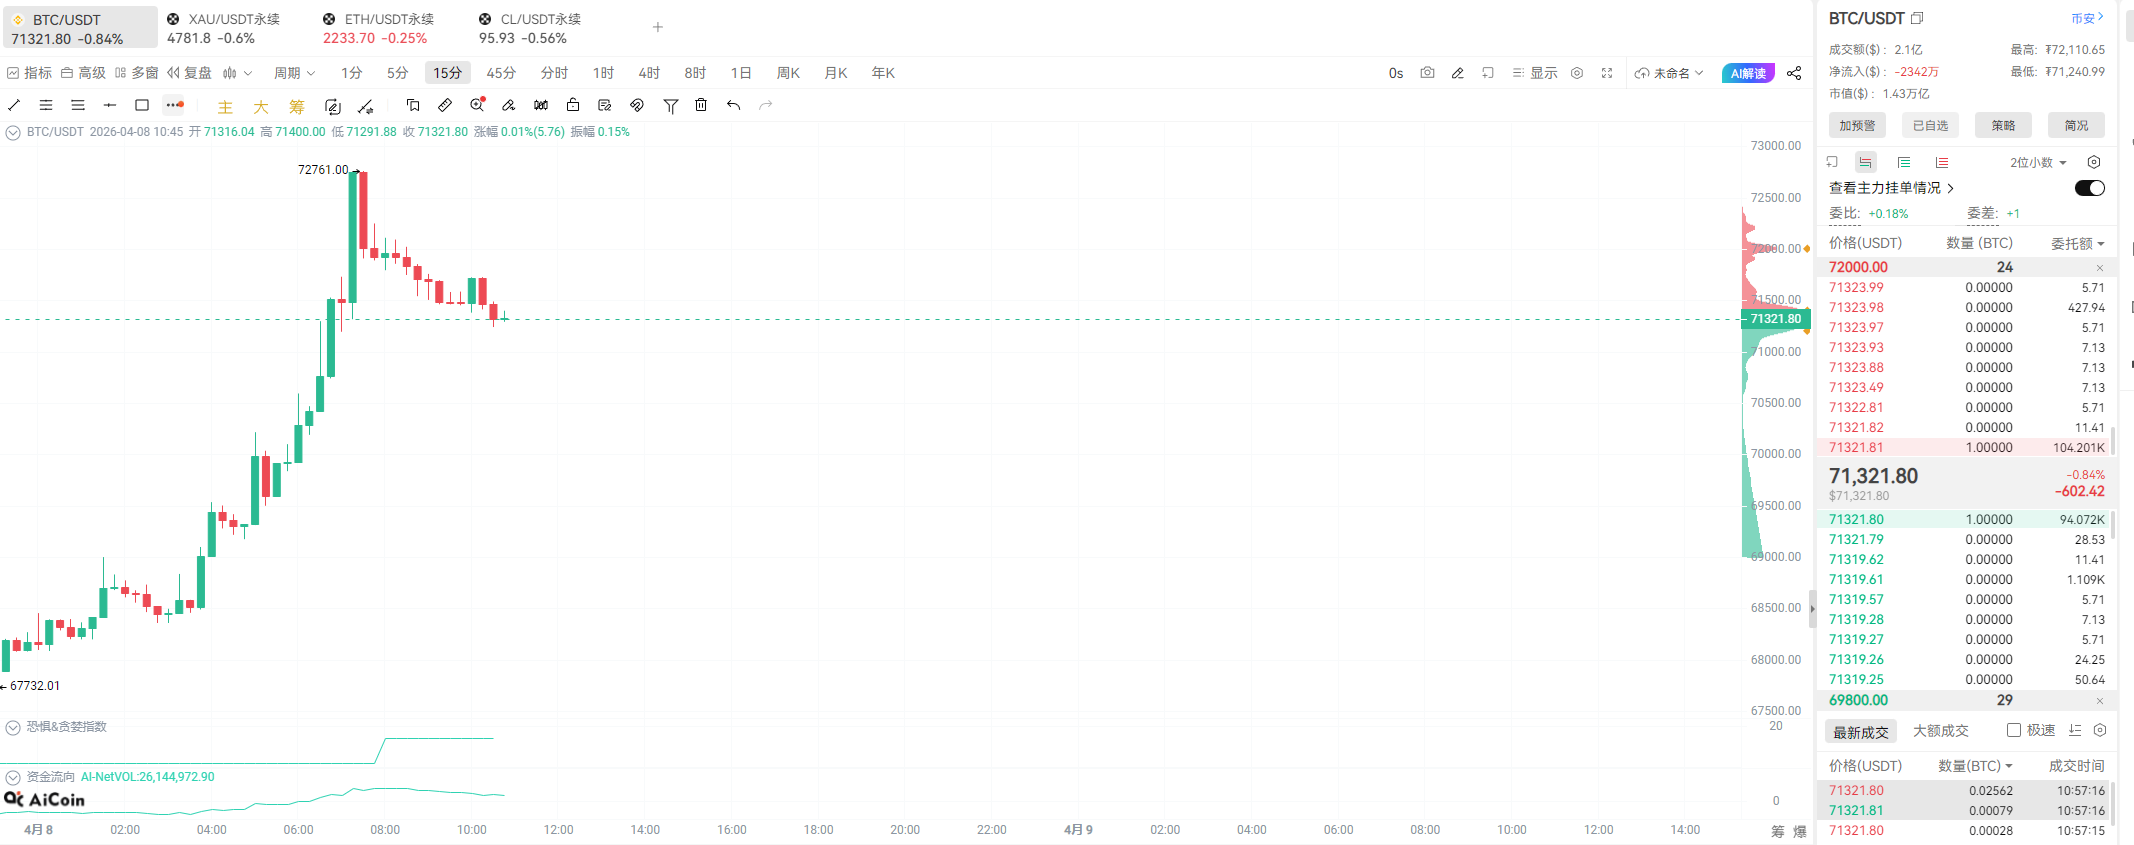Select the trend line drawing tool

(x=14, y=105)
